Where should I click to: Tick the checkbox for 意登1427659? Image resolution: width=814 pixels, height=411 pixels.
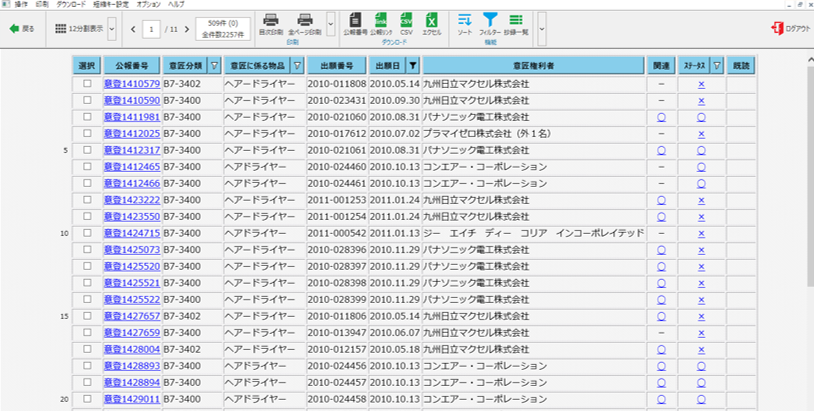(87, 333)
